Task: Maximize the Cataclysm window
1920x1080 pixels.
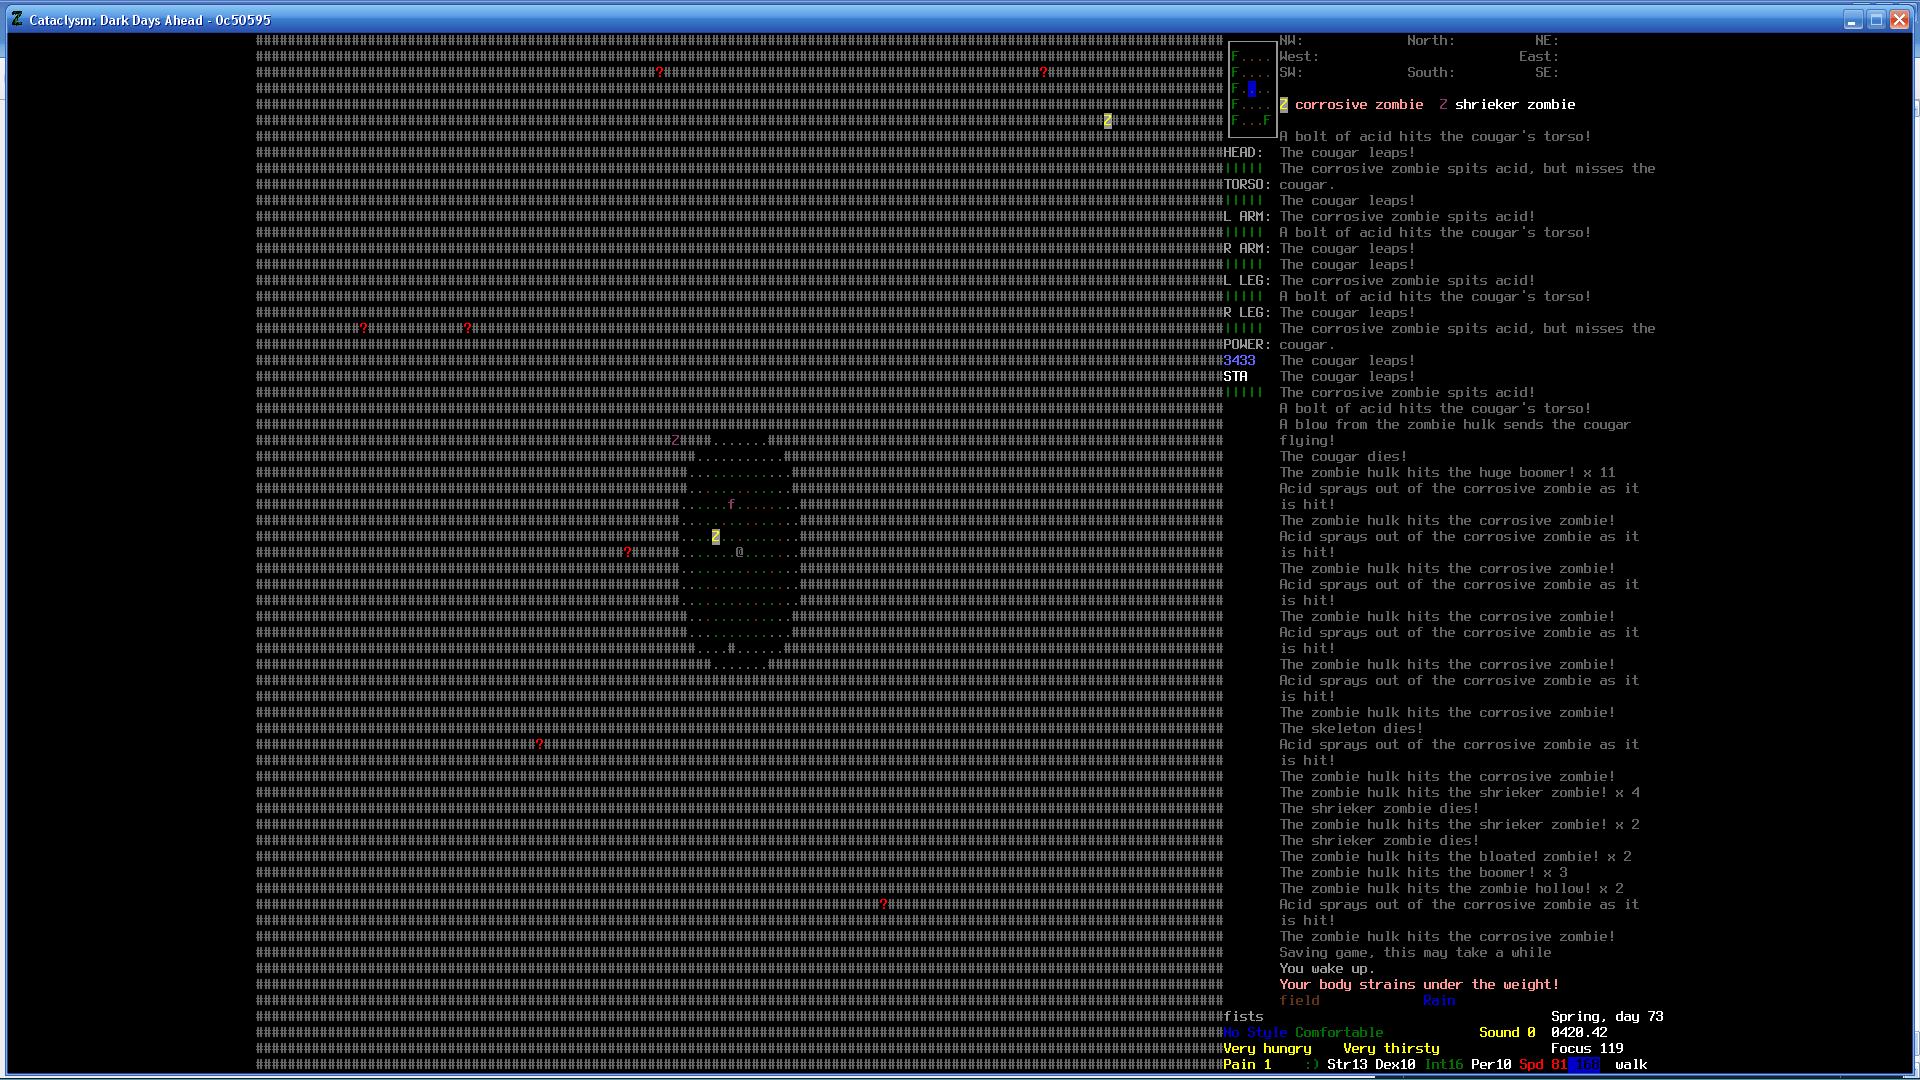Action: point(1876,20)
